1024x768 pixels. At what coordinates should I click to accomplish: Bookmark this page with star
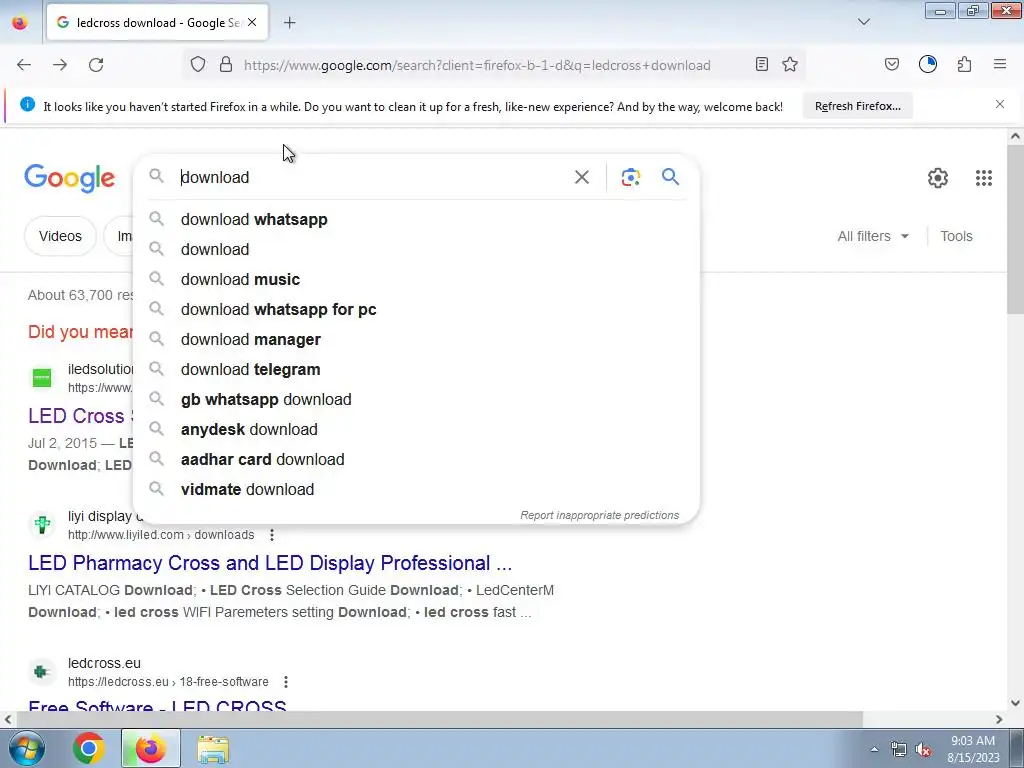[x=790, y=64]
